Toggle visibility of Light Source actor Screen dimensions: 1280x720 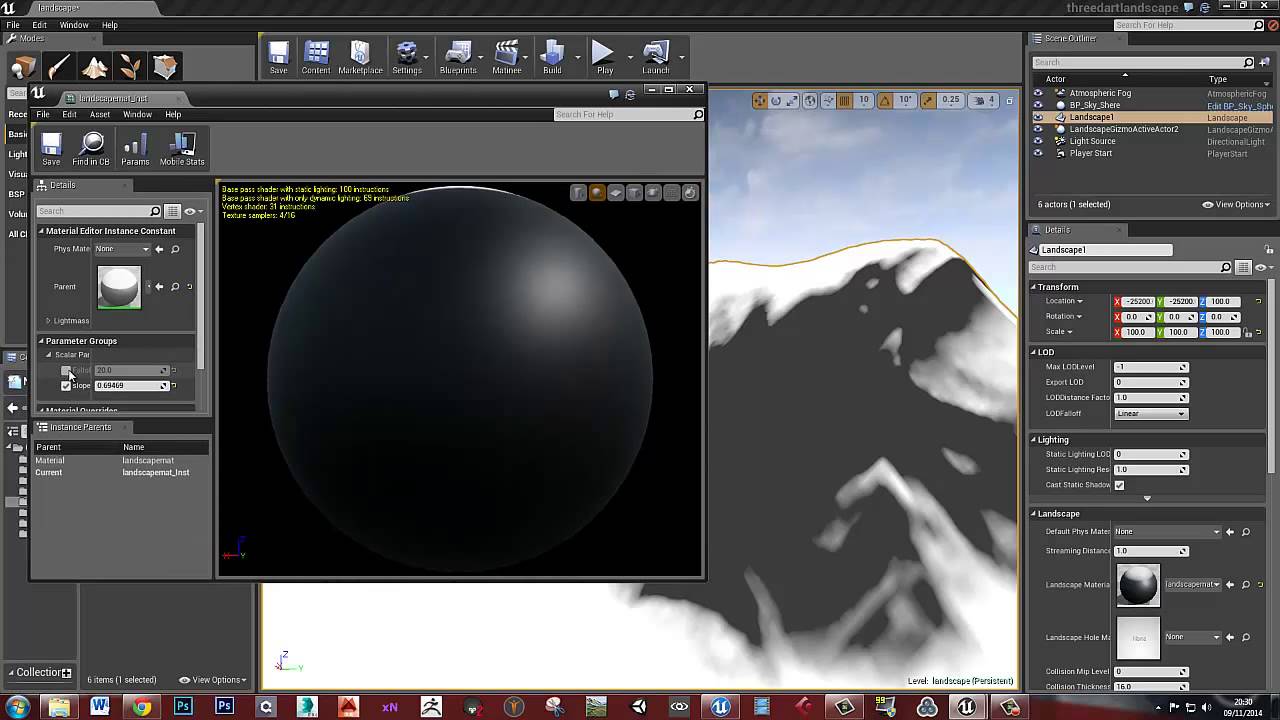point(1037,141)
